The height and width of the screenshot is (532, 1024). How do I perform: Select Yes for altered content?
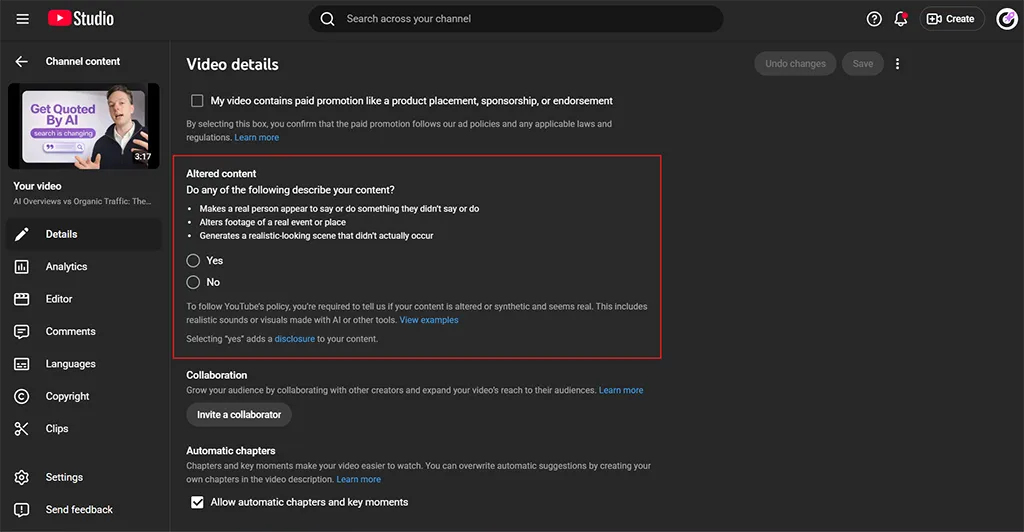[194, 260]
